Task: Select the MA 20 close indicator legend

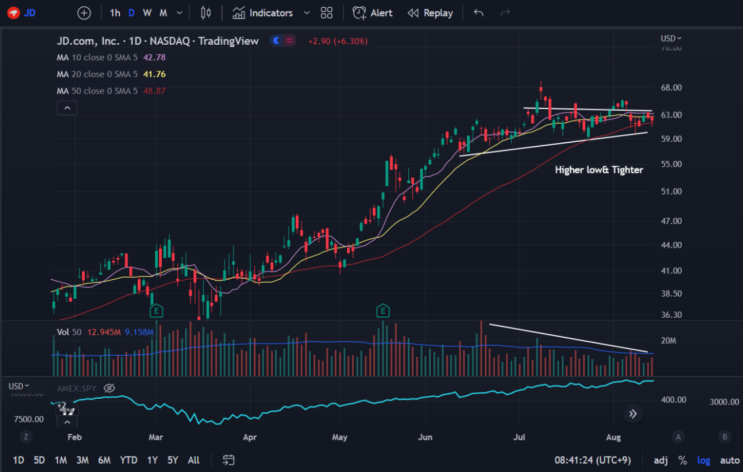Action: pos(111,74)
